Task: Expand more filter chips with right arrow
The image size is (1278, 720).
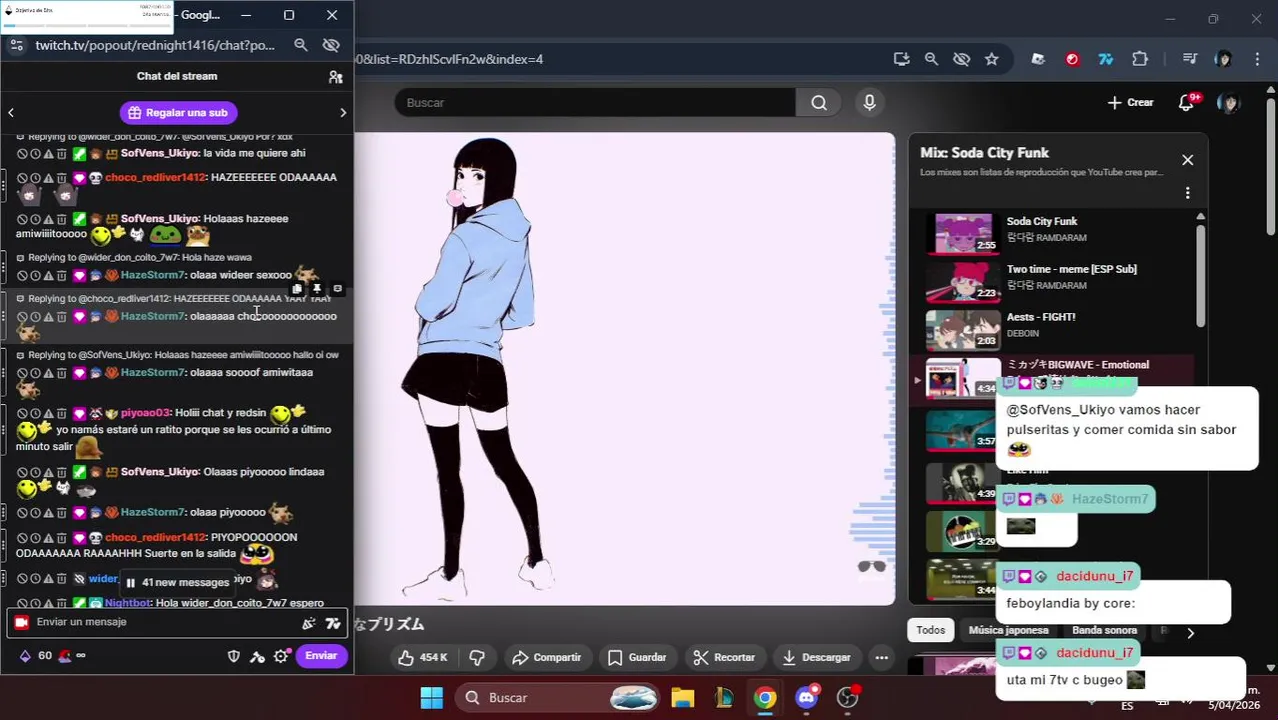Action: [1190, 632]
